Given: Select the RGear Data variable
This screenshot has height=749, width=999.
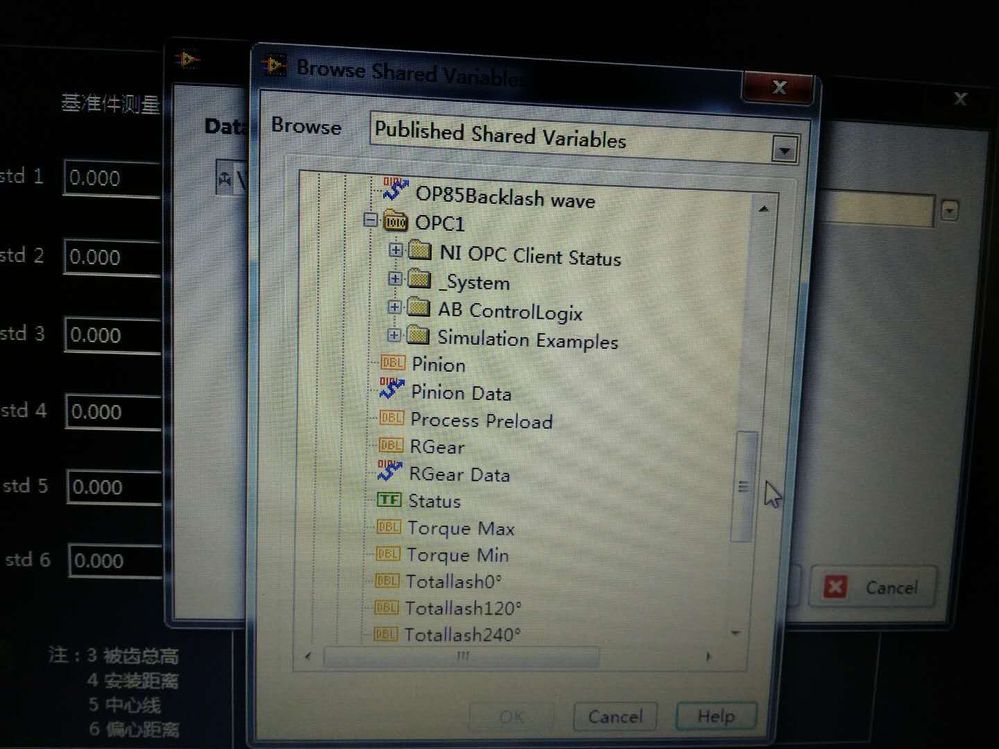Looking at the screenshot, I should pyautogui.click(x=459, y=474).
